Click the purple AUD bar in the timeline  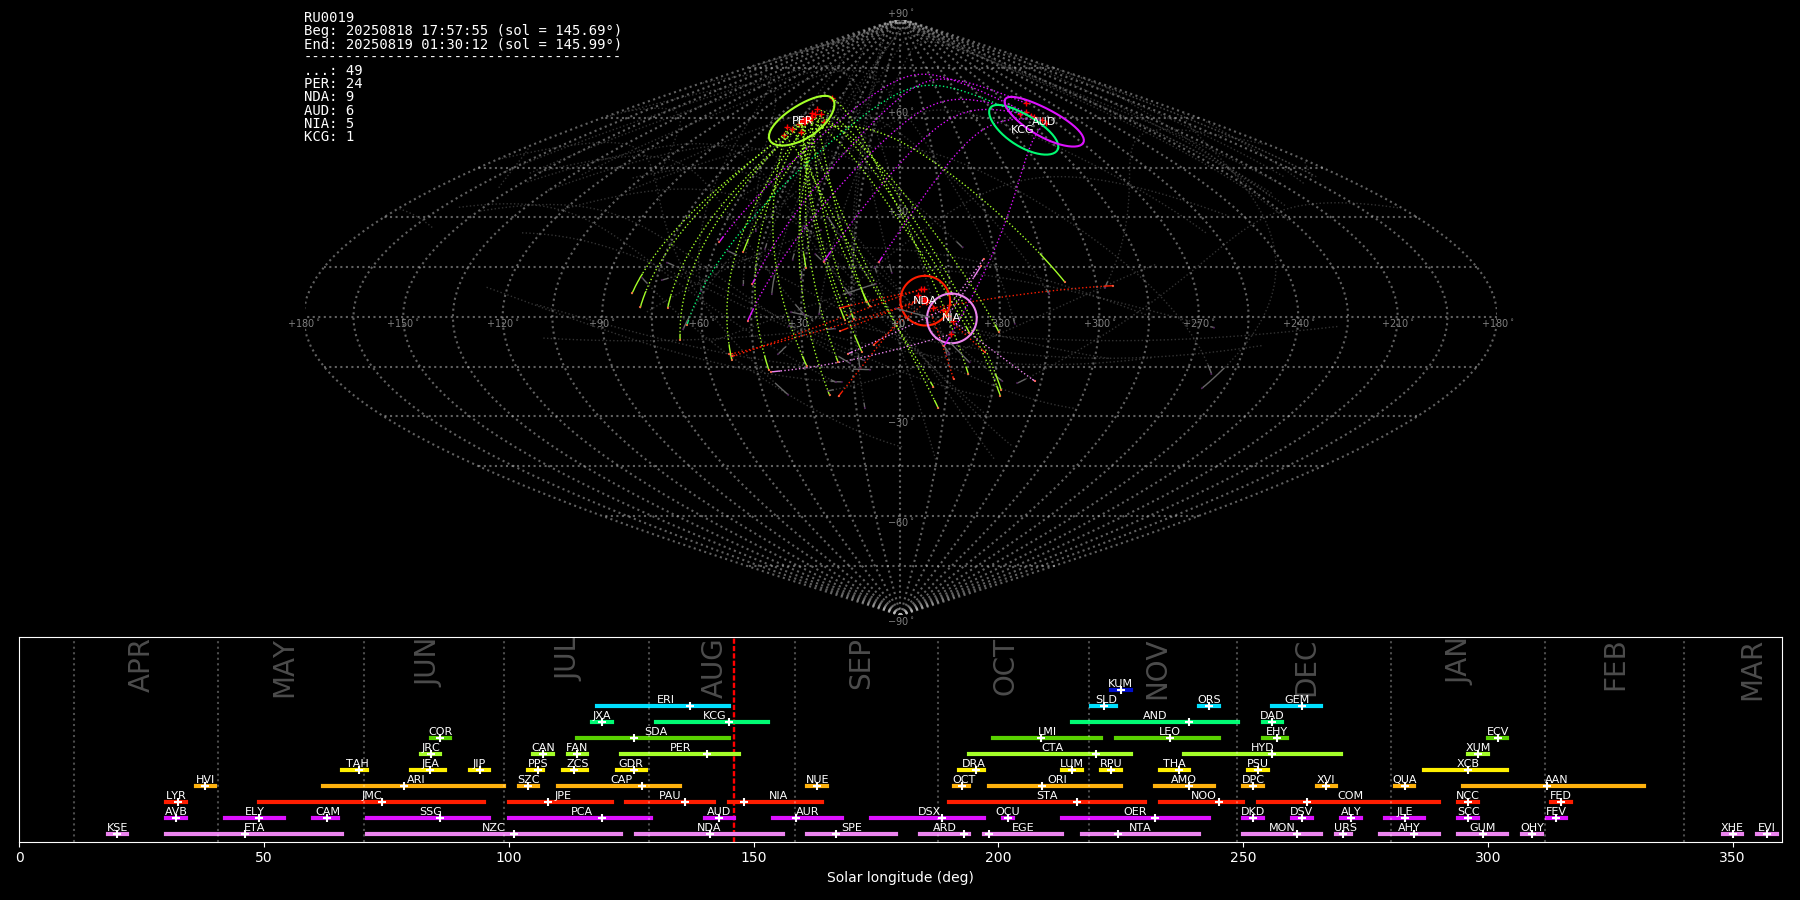719,818
